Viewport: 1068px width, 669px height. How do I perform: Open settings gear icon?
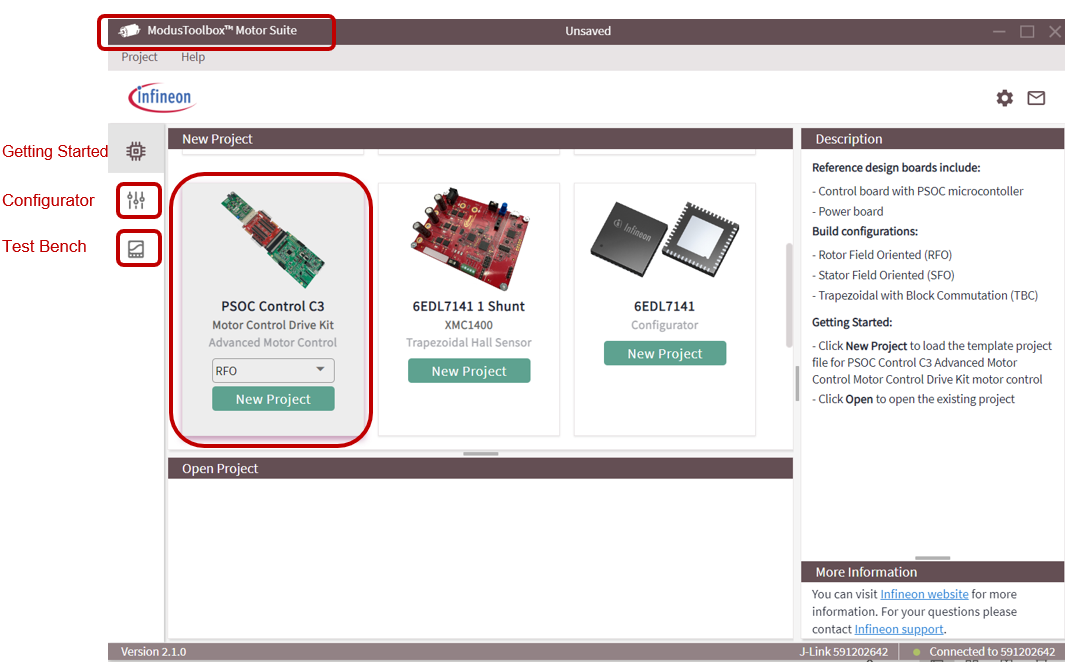[x=1005, y=98]
